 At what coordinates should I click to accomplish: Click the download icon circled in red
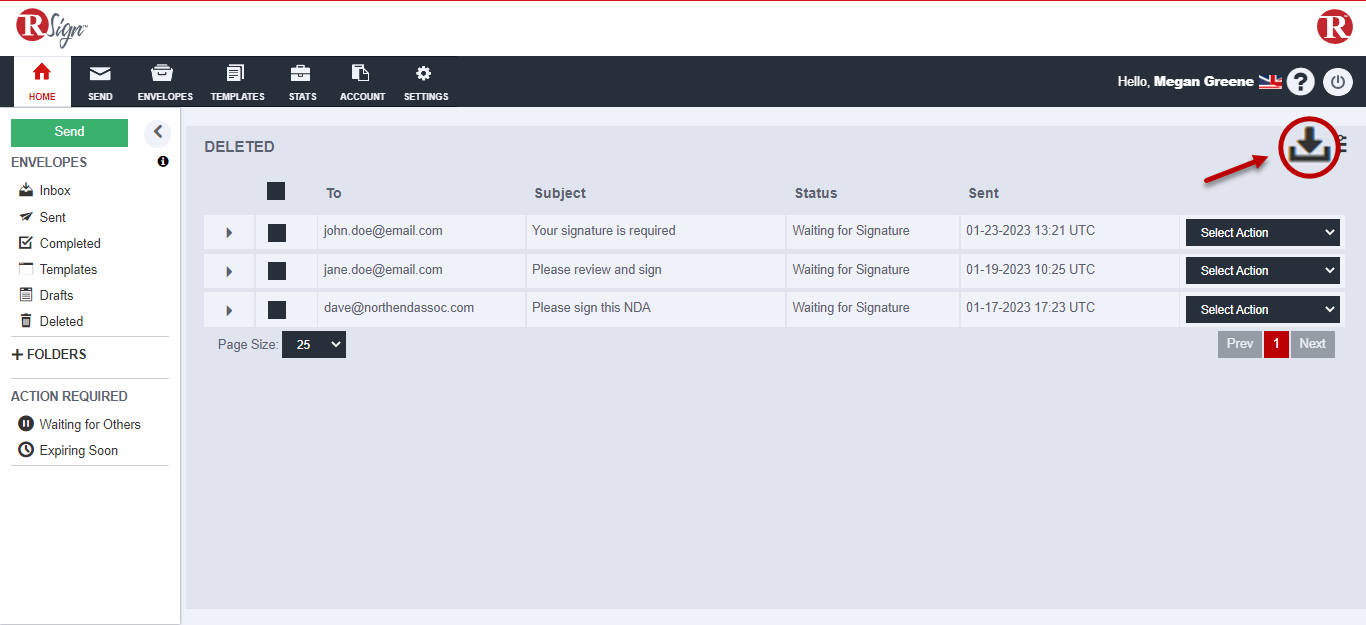[x=1308, y=148]
